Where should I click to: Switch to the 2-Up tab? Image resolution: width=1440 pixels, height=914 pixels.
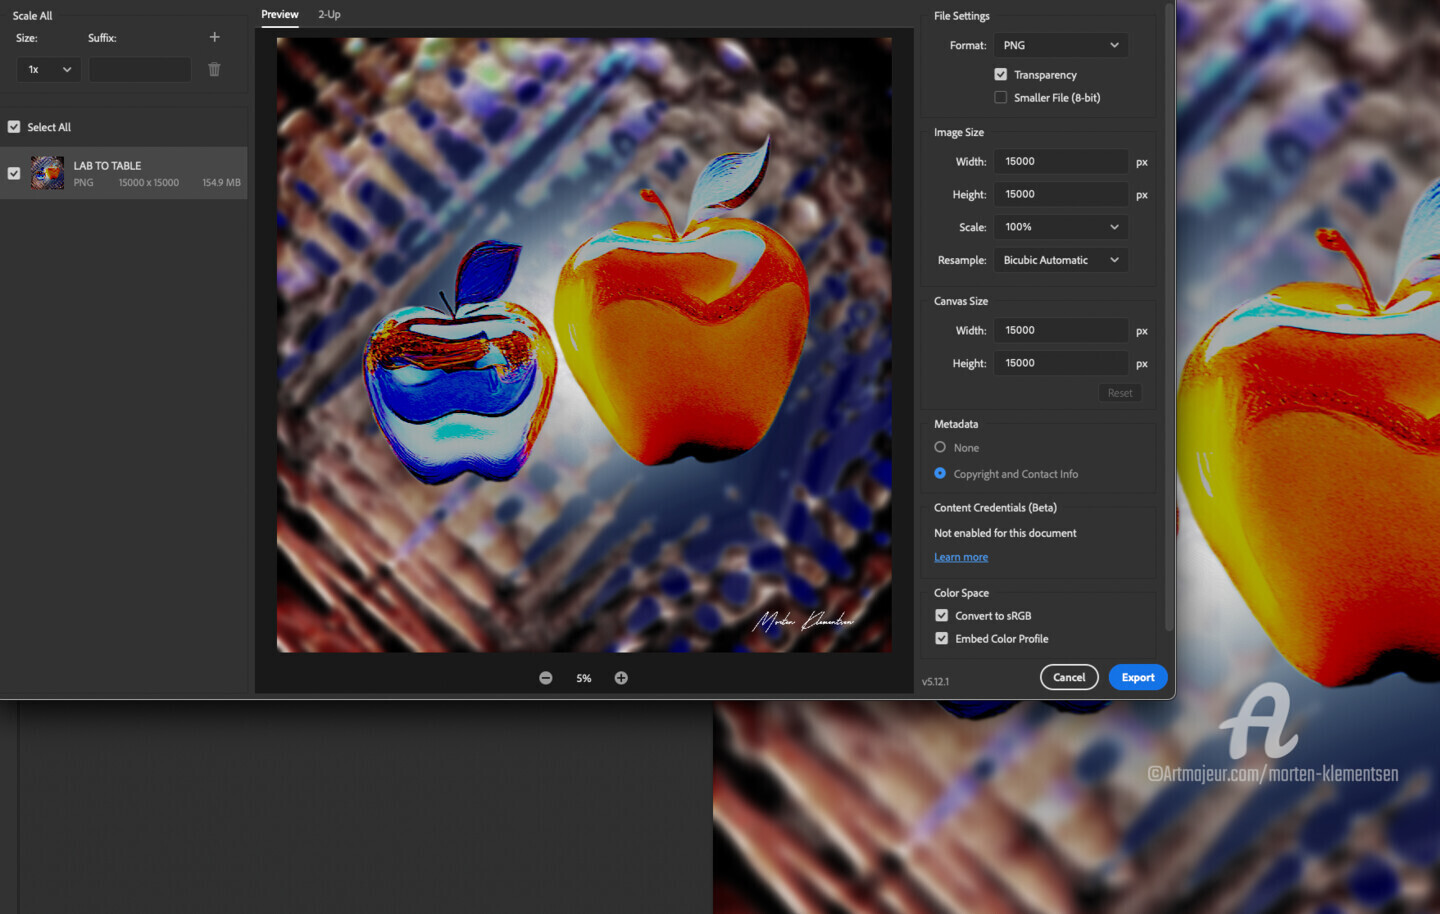point(329,14)
